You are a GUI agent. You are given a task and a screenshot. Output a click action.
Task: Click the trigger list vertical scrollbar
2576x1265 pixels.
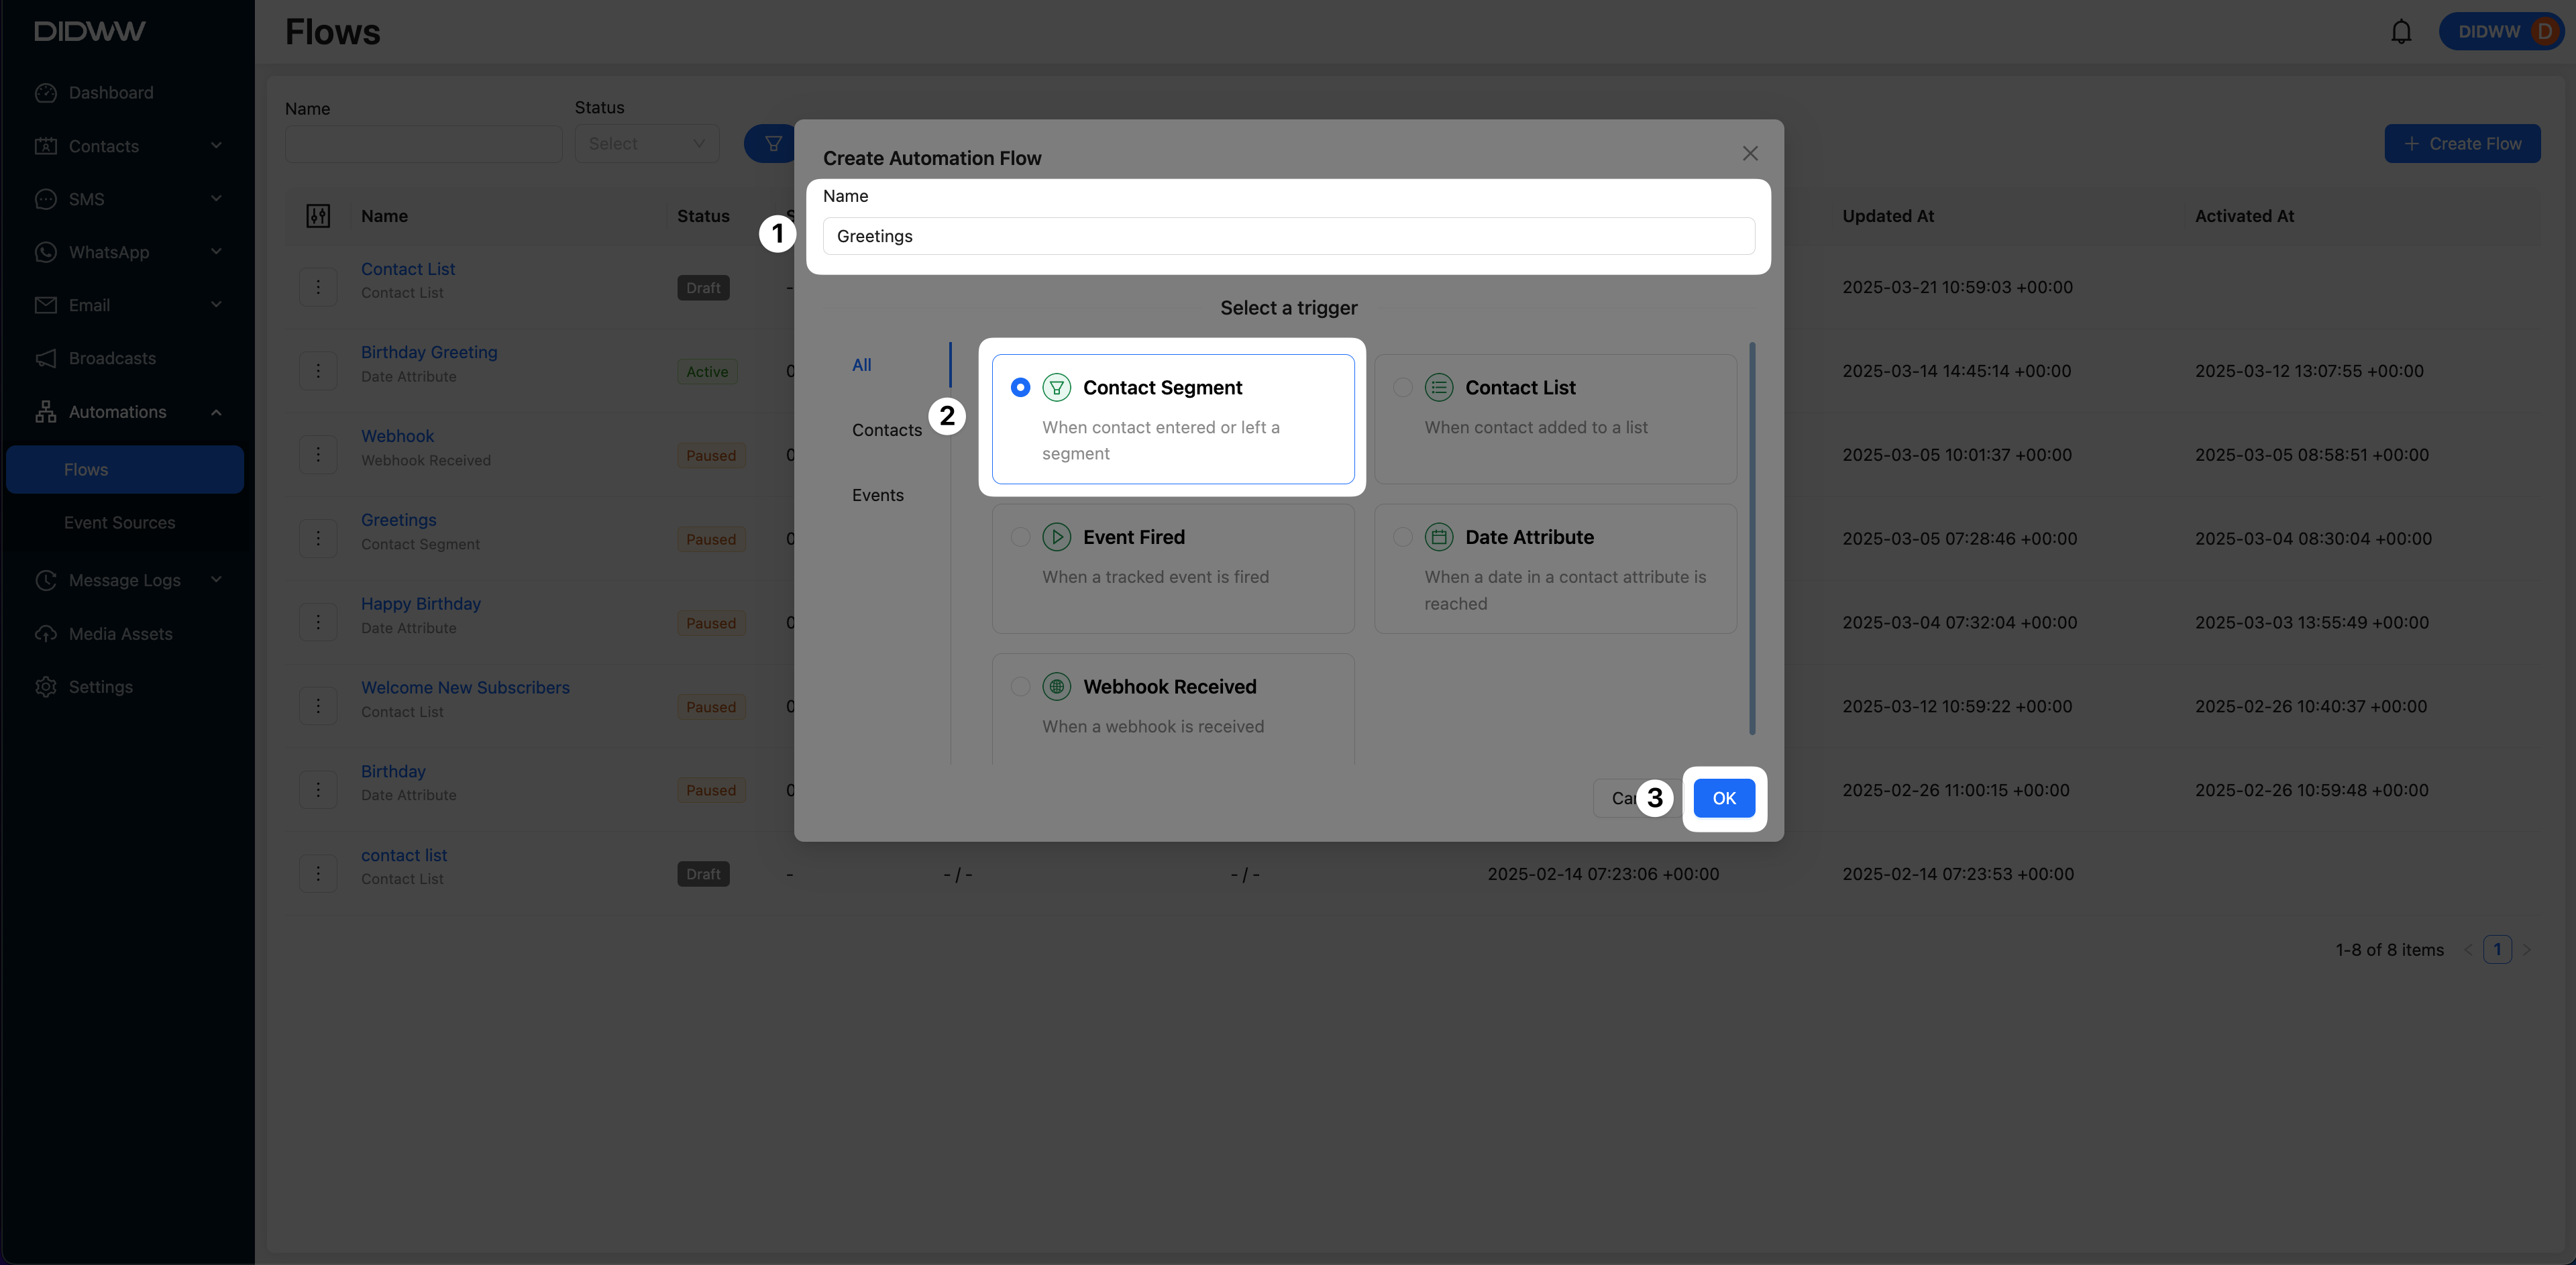tap(1751, 540)
